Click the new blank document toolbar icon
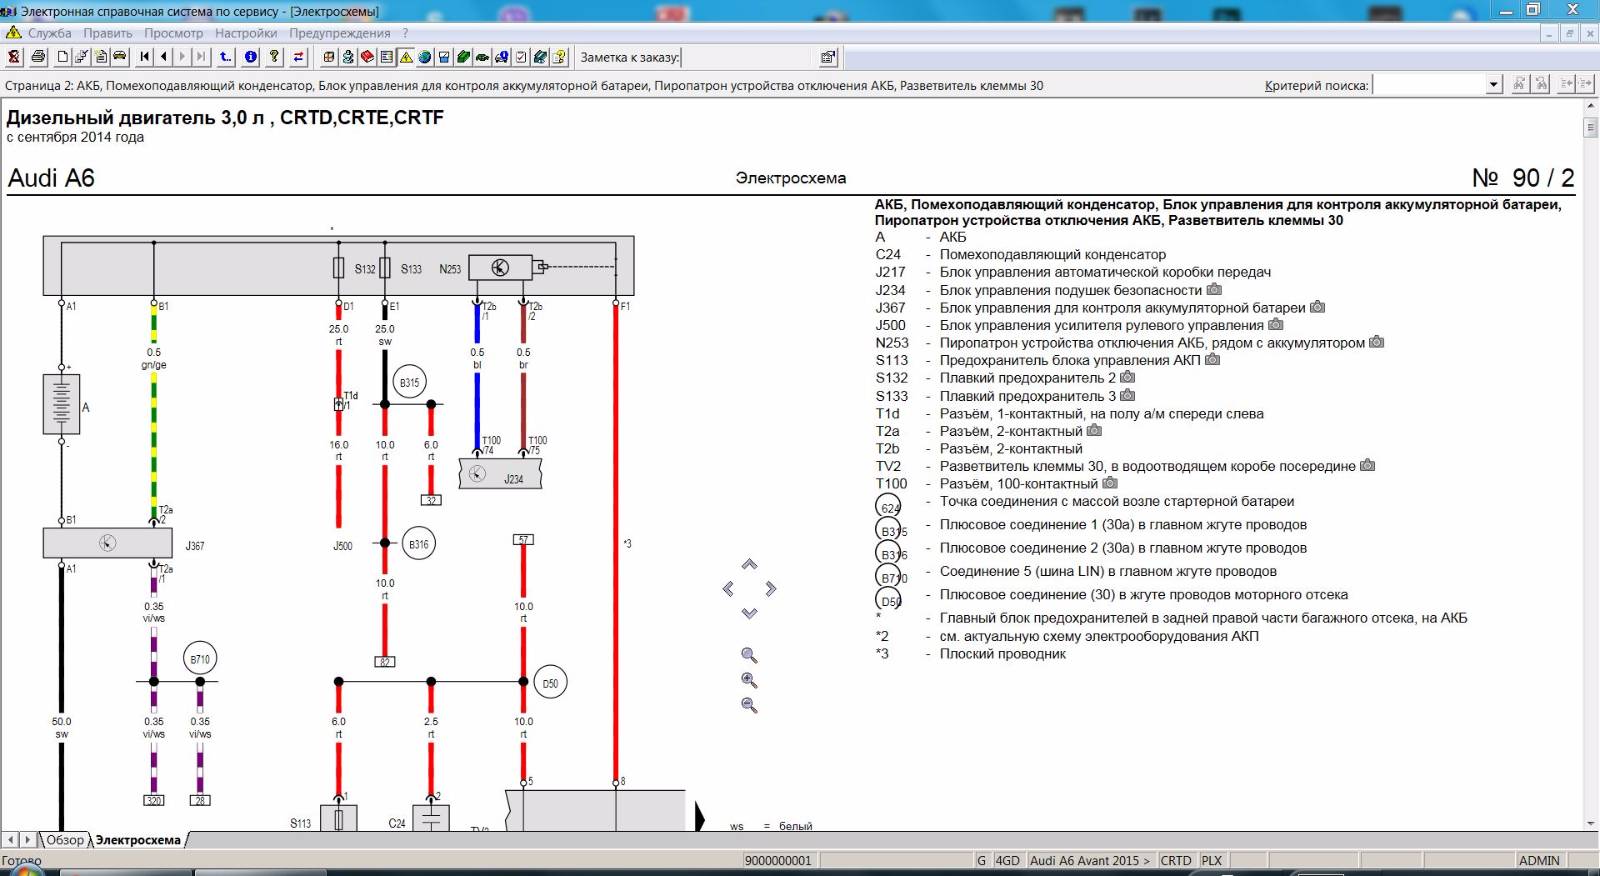 (63, 57)
